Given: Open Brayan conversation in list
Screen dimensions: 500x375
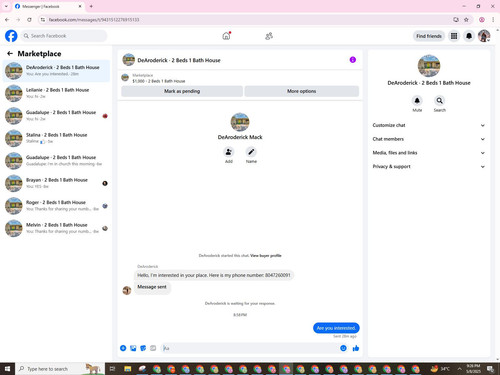Looking at the screenshot, I should (x=56, y=183).
